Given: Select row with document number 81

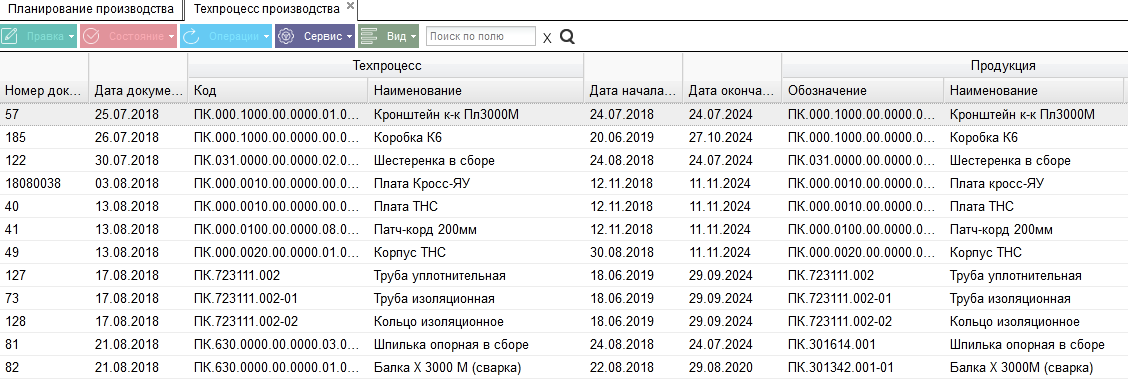Looking at the screenshot, I should (564, 344).
